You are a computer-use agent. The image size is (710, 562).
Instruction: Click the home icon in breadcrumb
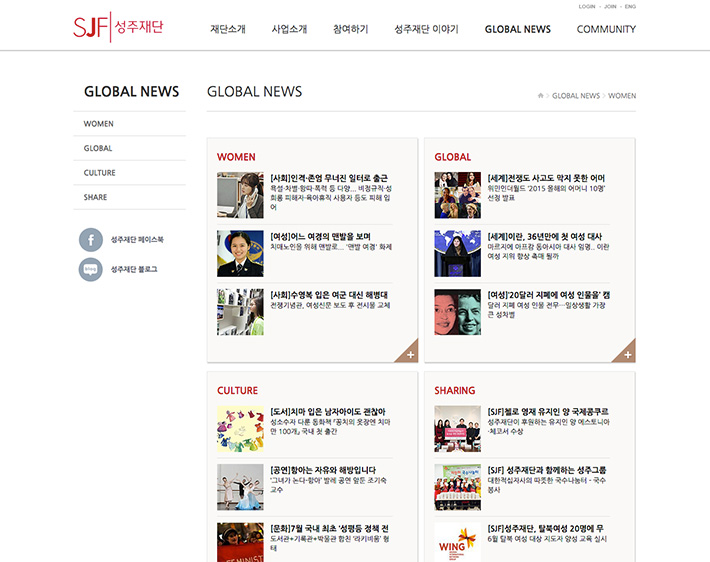[541, 96]
